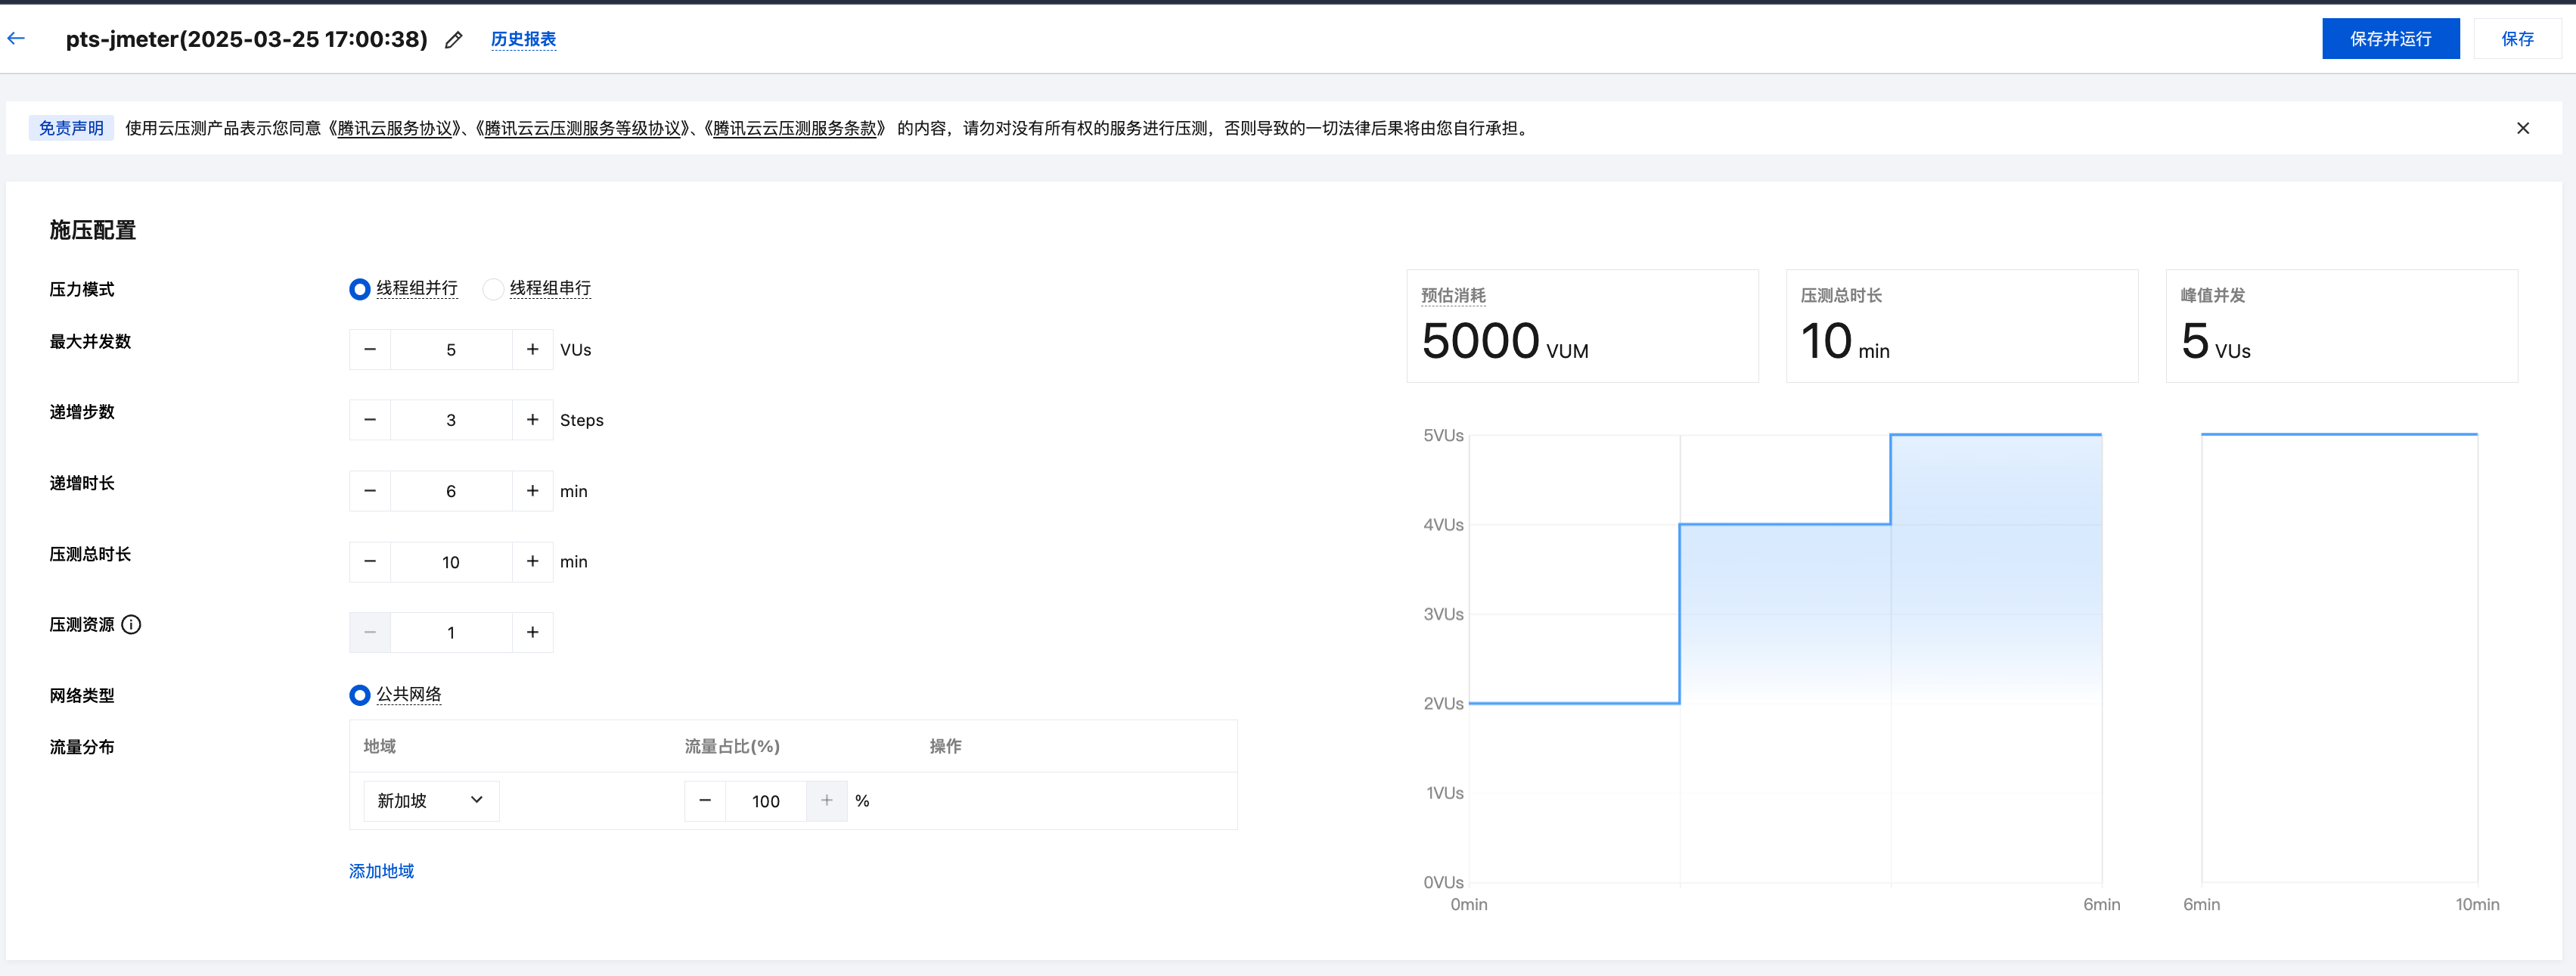Open the 新加坡 region dropdown

tap(431, 801)
